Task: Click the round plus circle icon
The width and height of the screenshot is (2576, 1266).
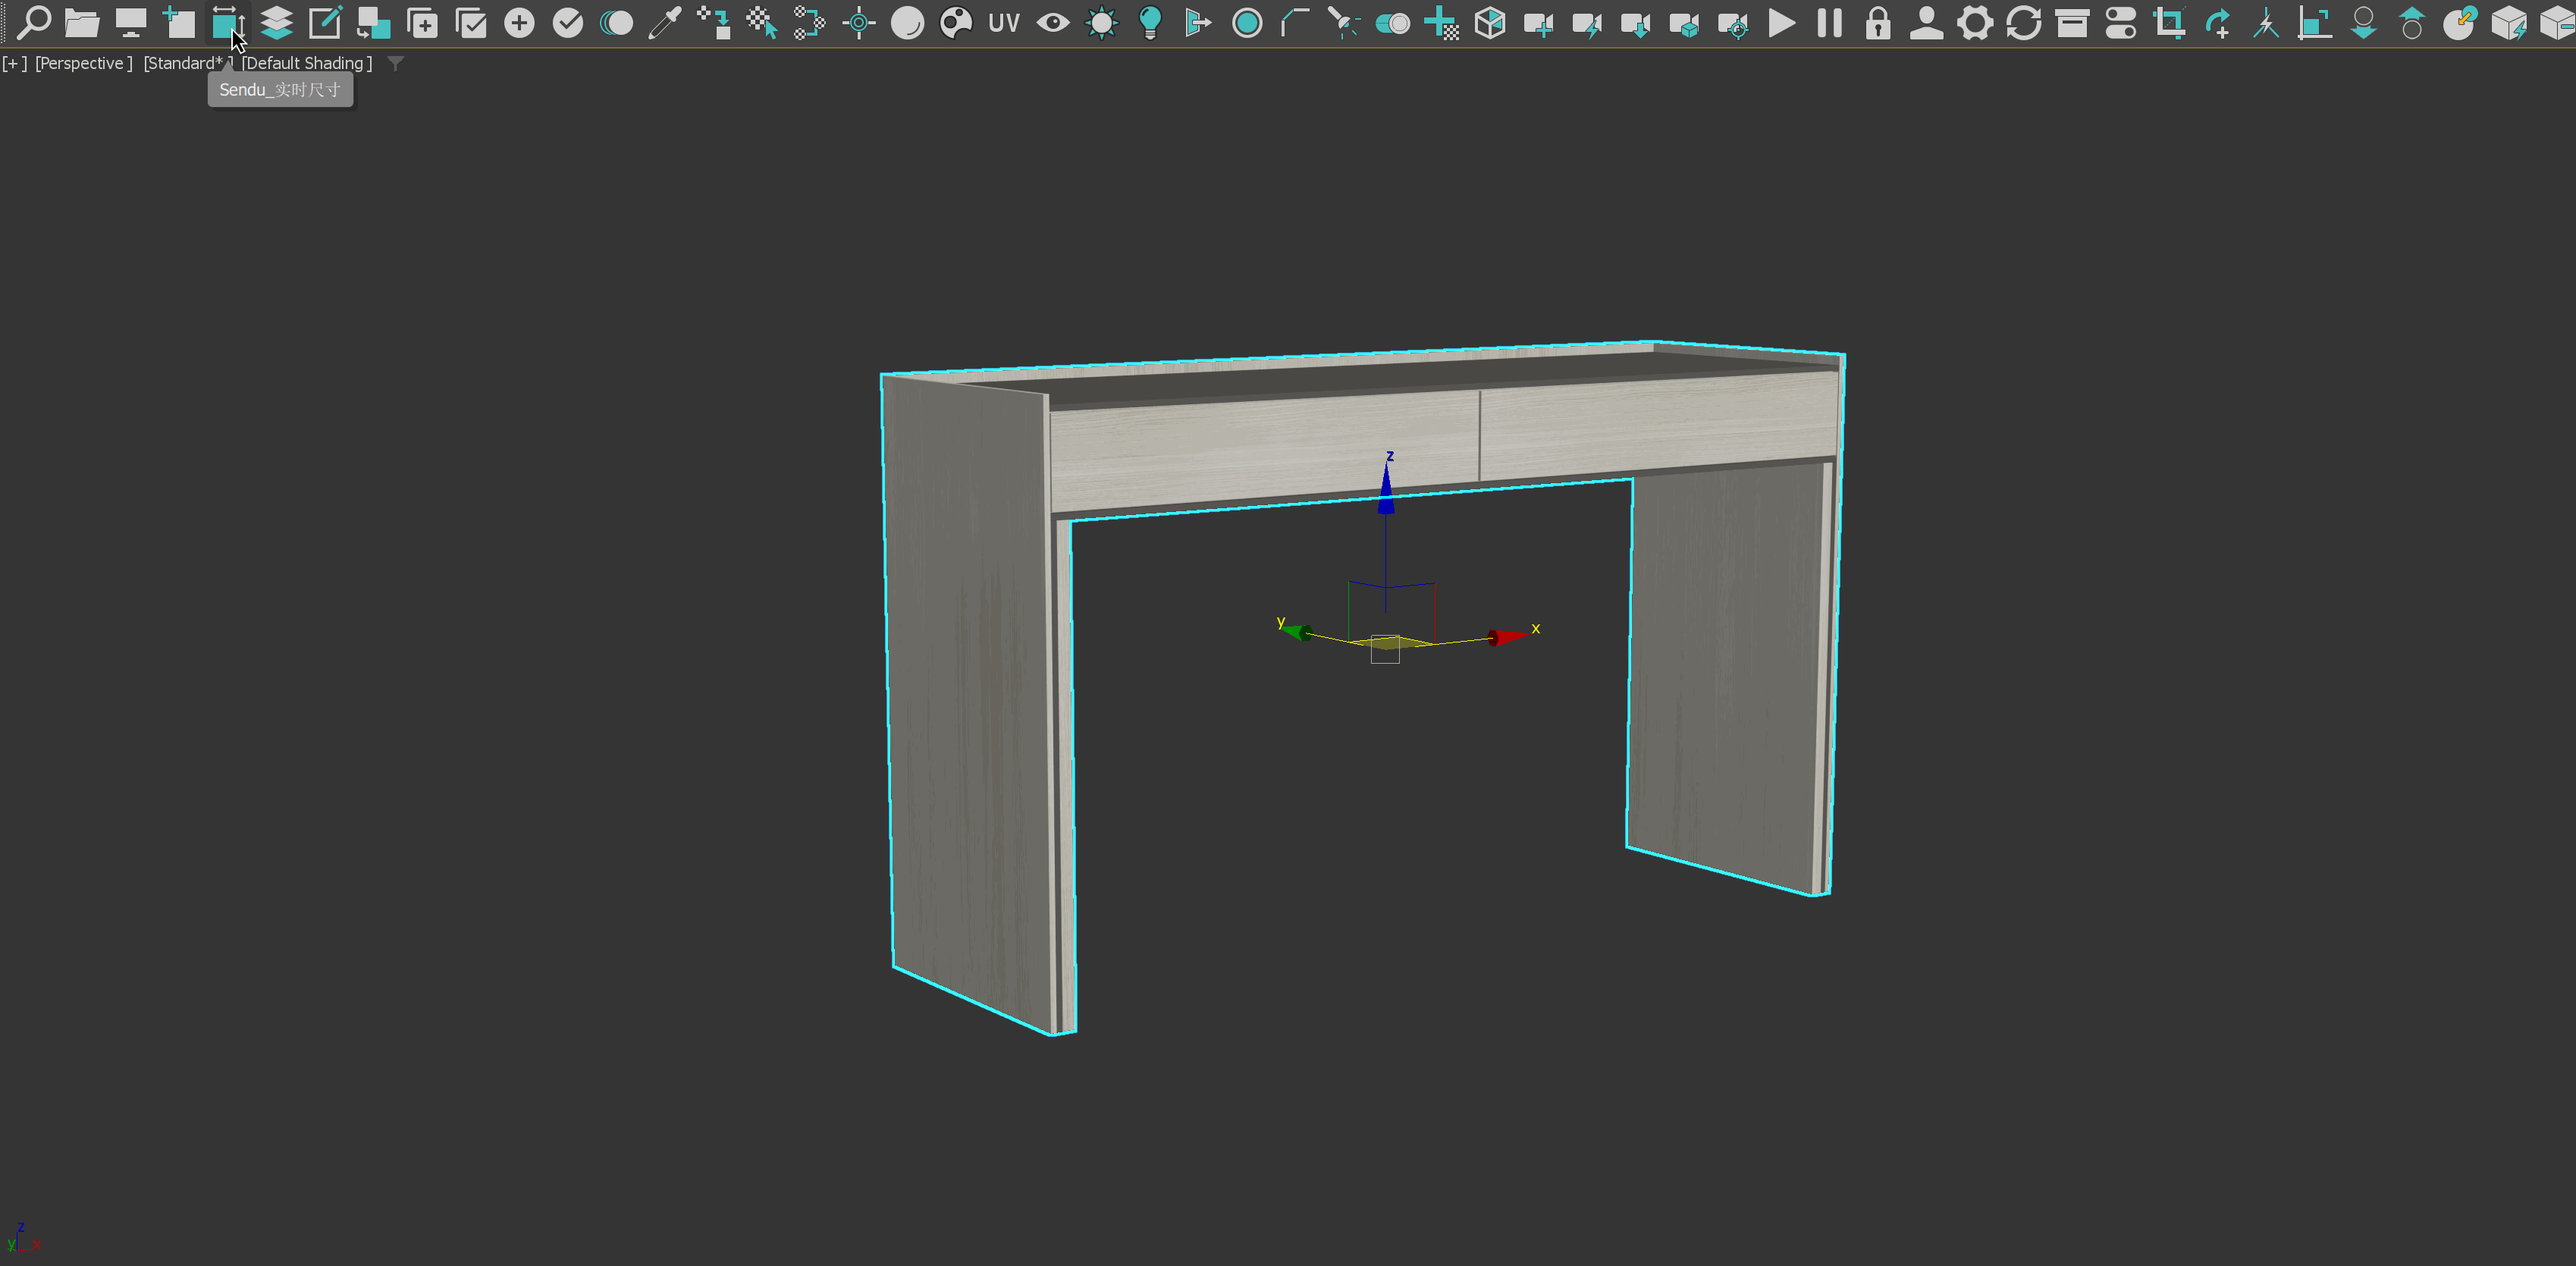Action: coord(519,22)
